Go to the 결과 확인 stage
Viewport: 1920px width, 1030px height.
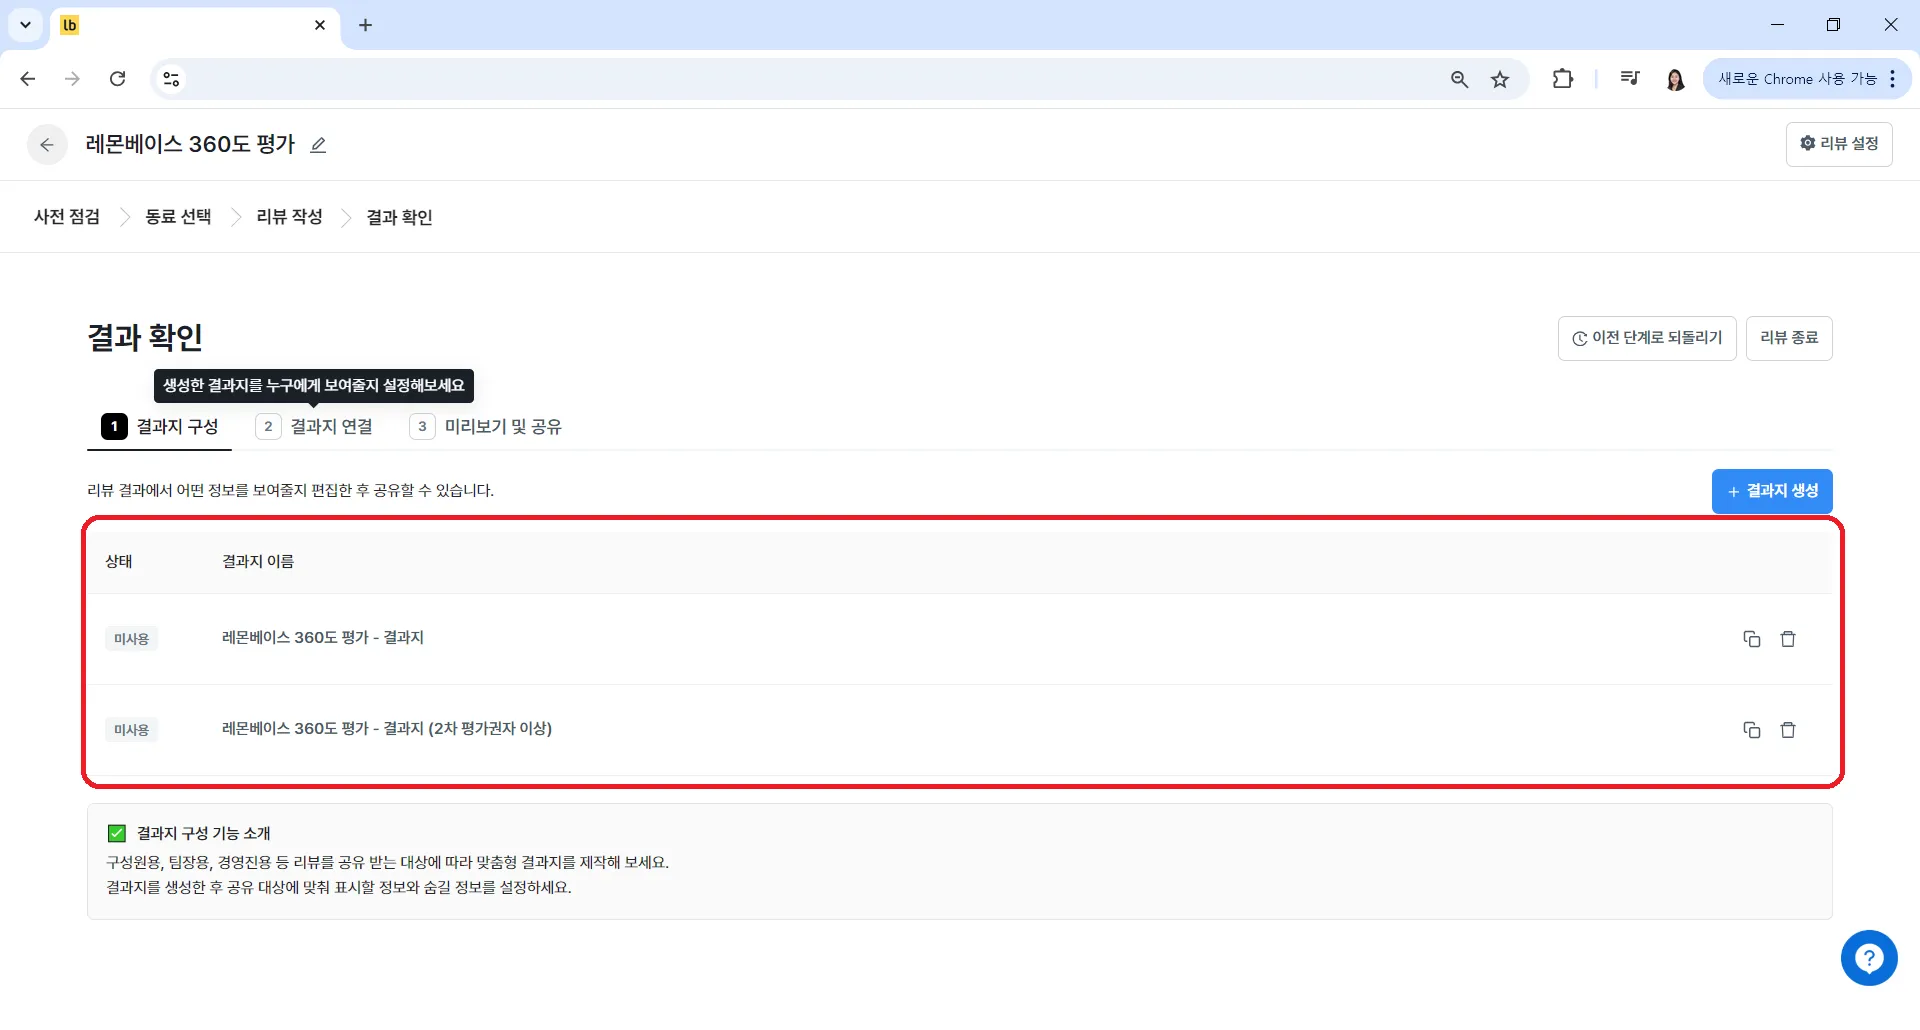tap(399, 217)
